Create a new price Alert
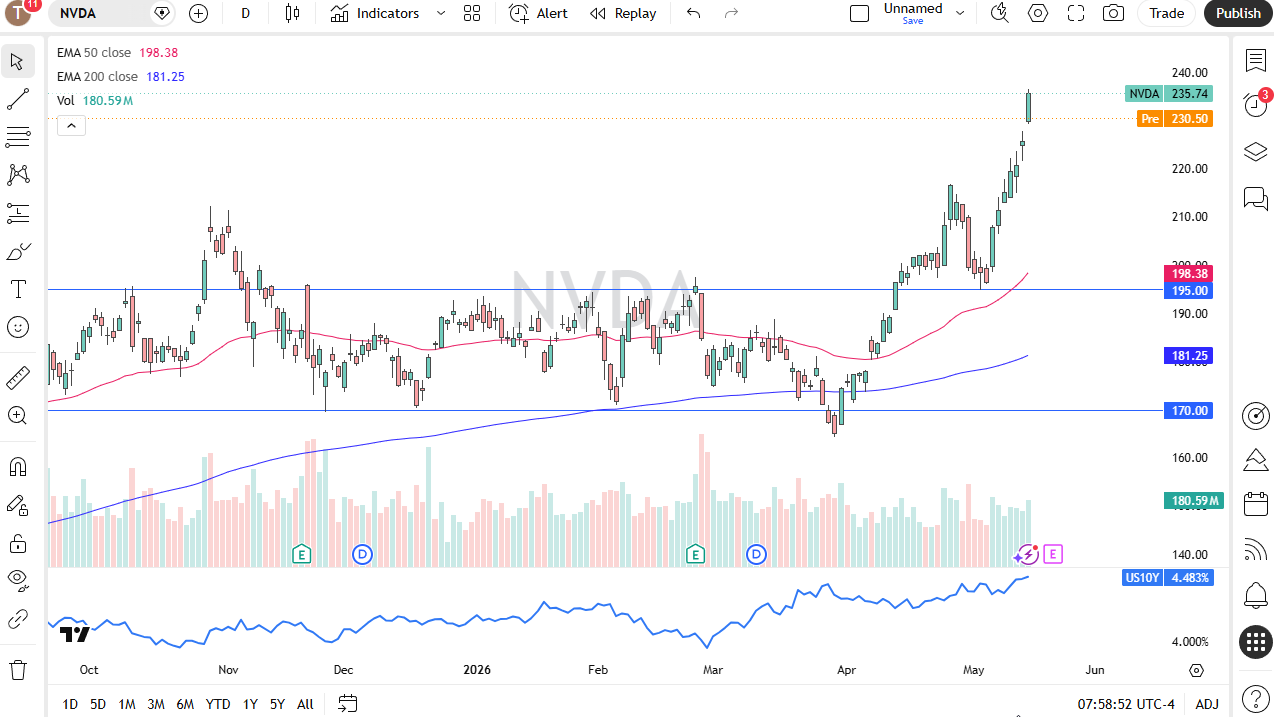The image size is (1274, 717). [538, 13]
